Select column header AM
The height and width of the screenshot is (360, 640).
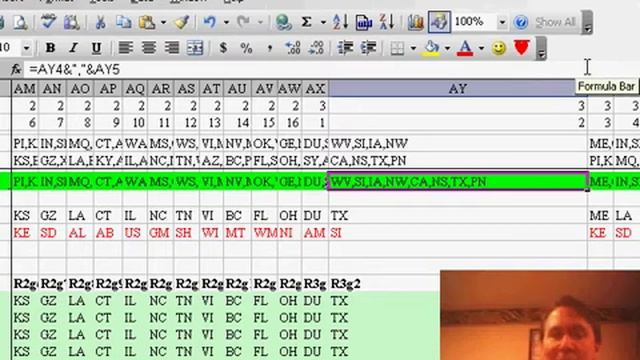tap(24, 89)
